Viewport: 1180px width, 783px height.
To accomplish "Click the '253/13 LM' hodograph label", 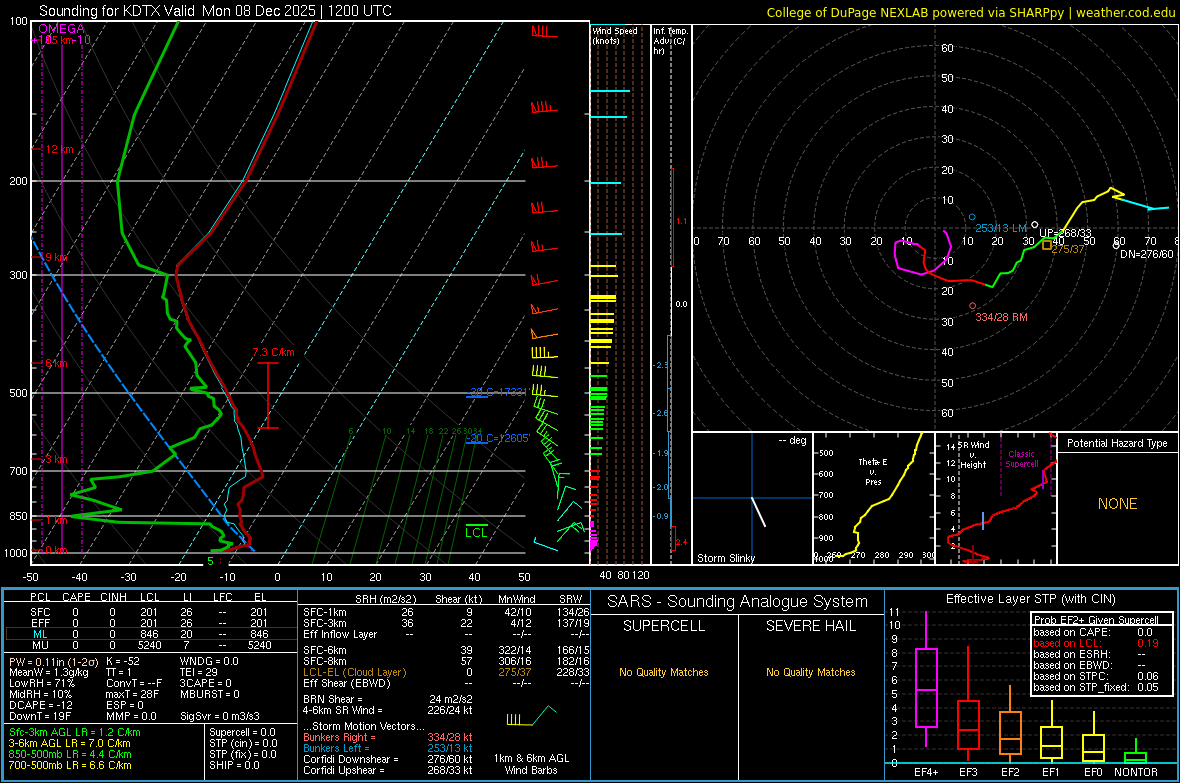I will 1001,227.
